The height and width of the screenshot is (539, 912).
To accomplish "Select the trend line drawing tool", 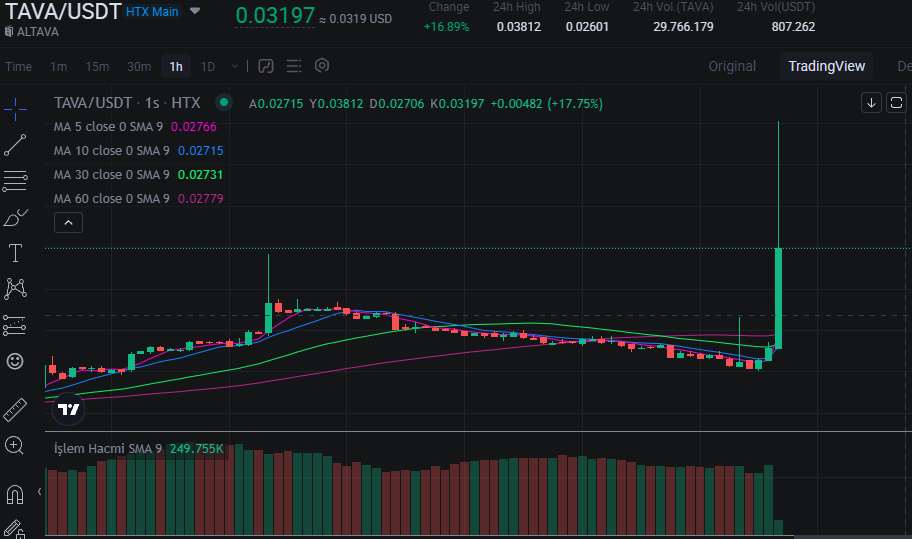I will tap(15, 145).
